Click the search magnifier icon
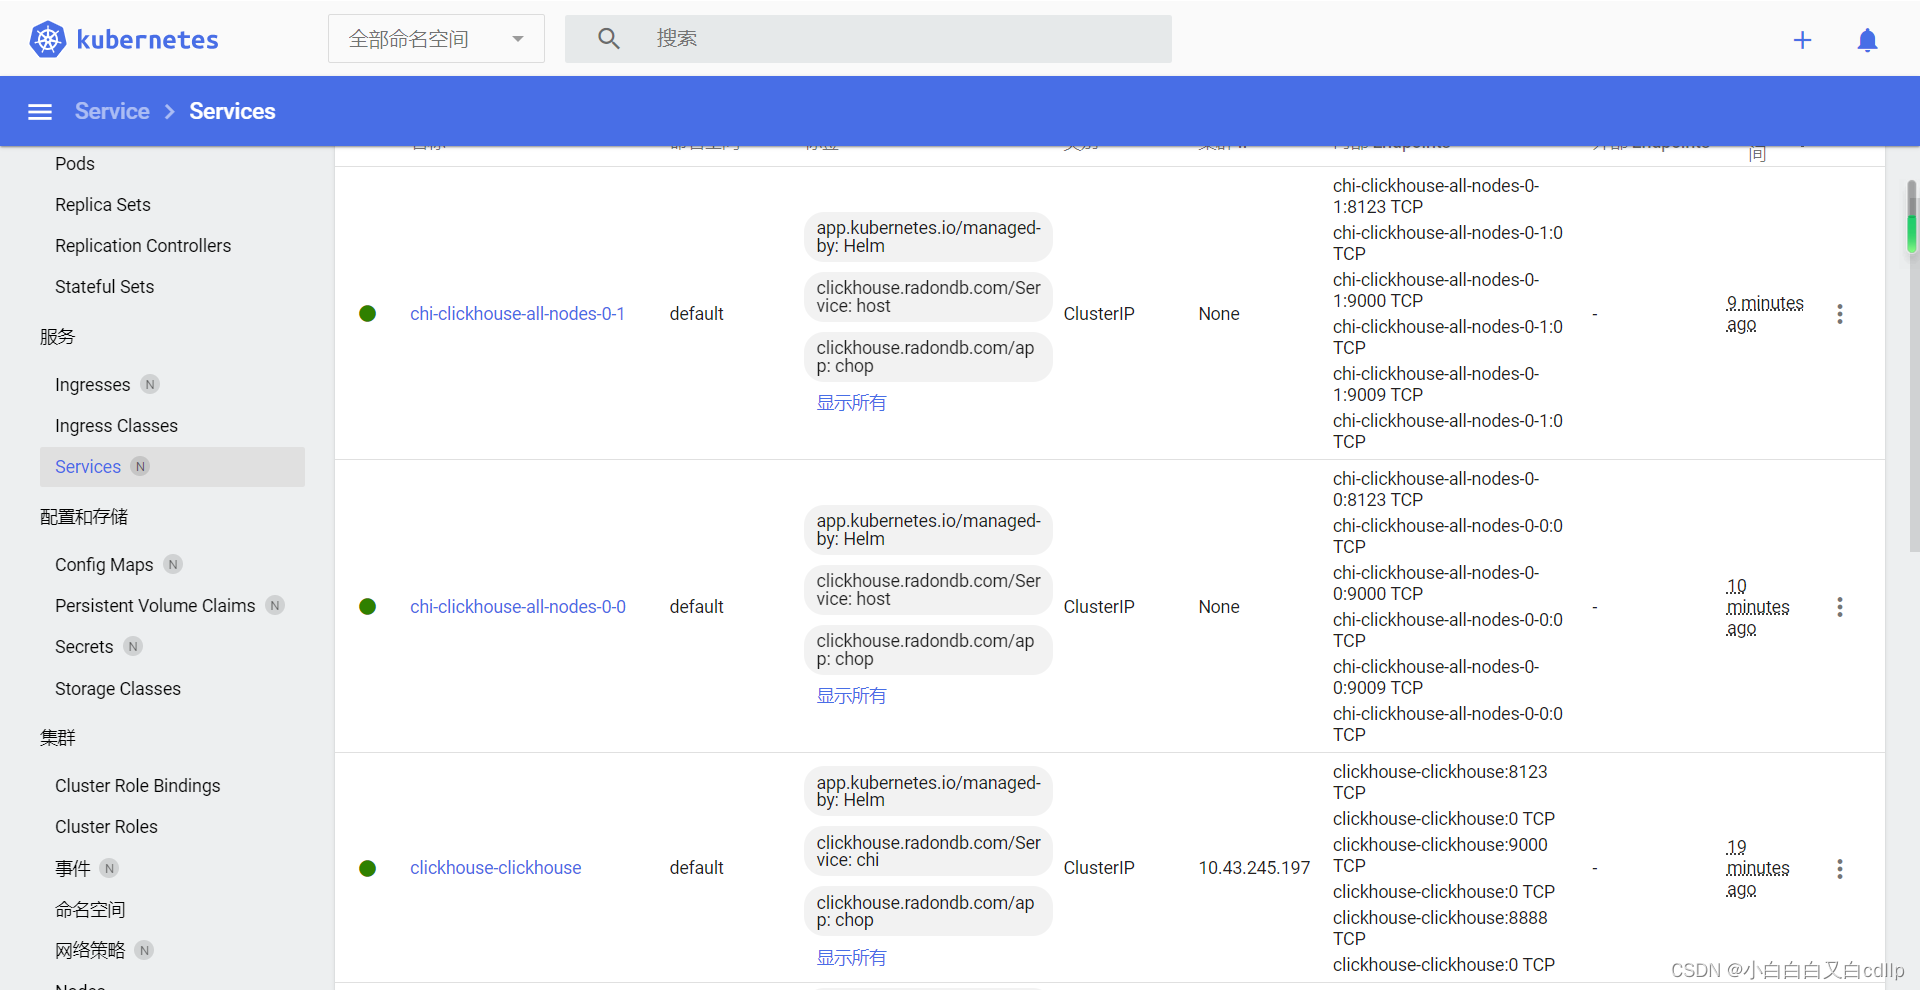1920x990 pixels. click(x=609, y=39)
